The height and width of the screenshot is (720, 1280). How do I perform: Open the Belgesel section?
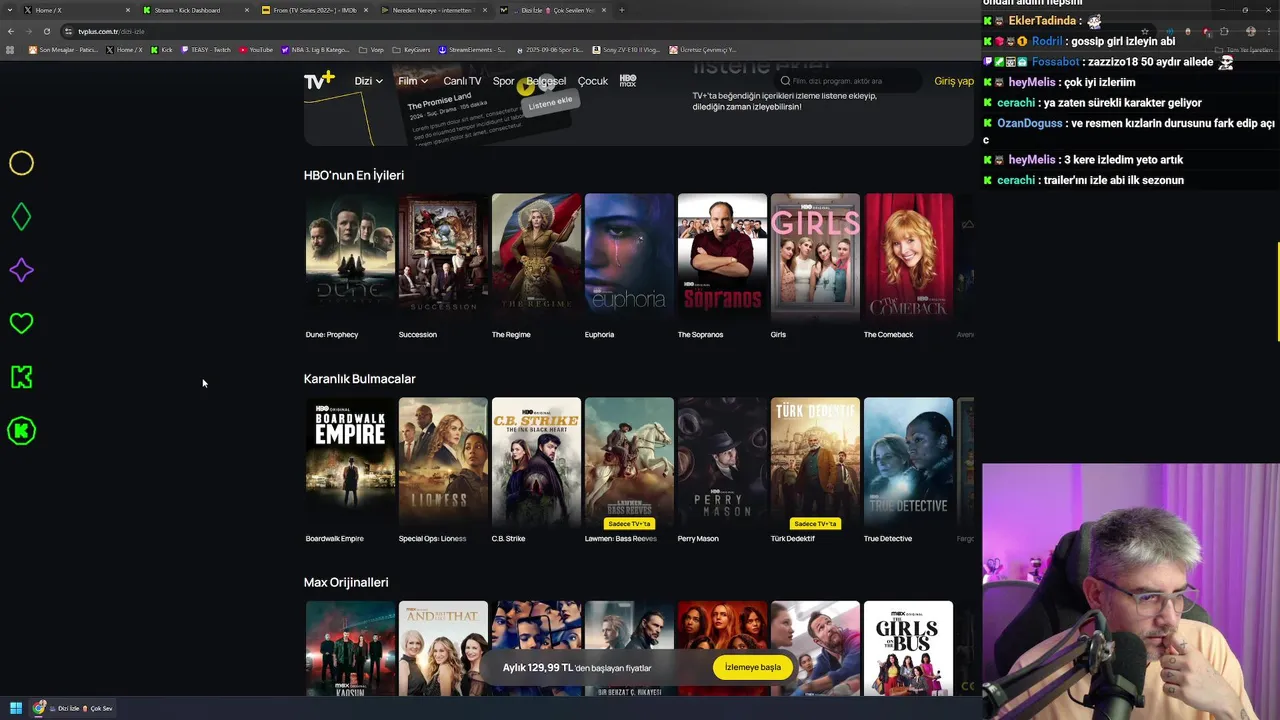pos(546,81)
